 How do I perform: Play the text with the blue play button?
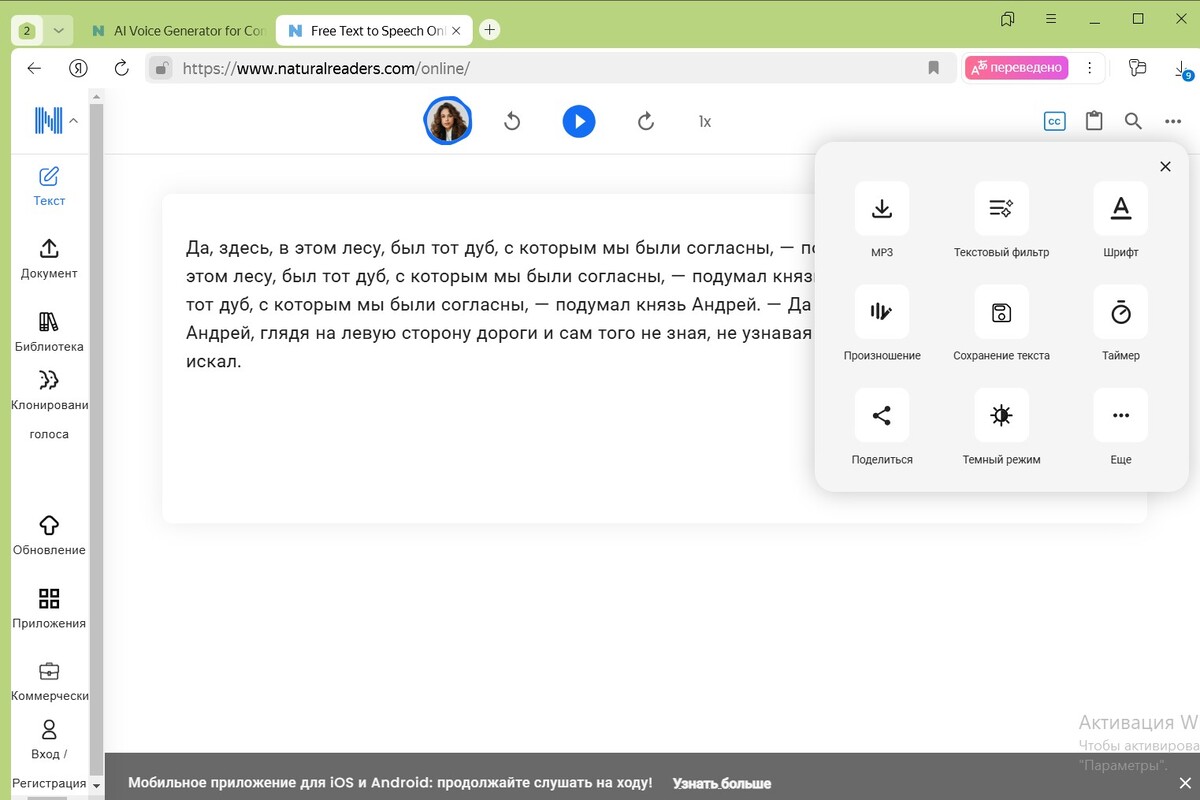pos(579,122)
